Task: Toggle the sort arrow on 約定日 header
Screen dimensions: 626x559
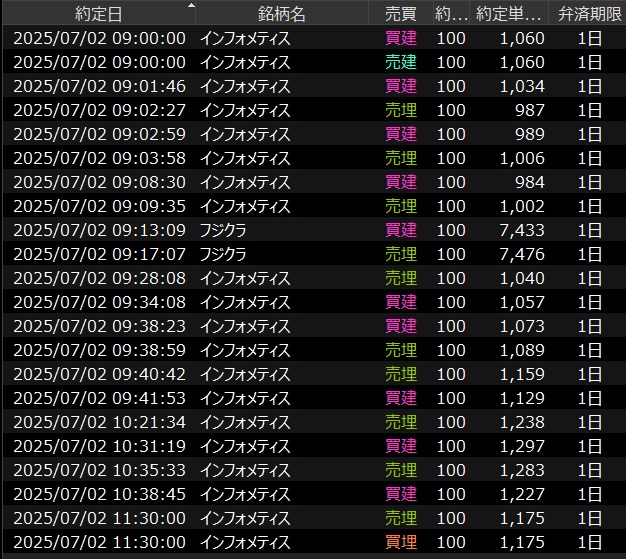Action: [x=191, y=5]
